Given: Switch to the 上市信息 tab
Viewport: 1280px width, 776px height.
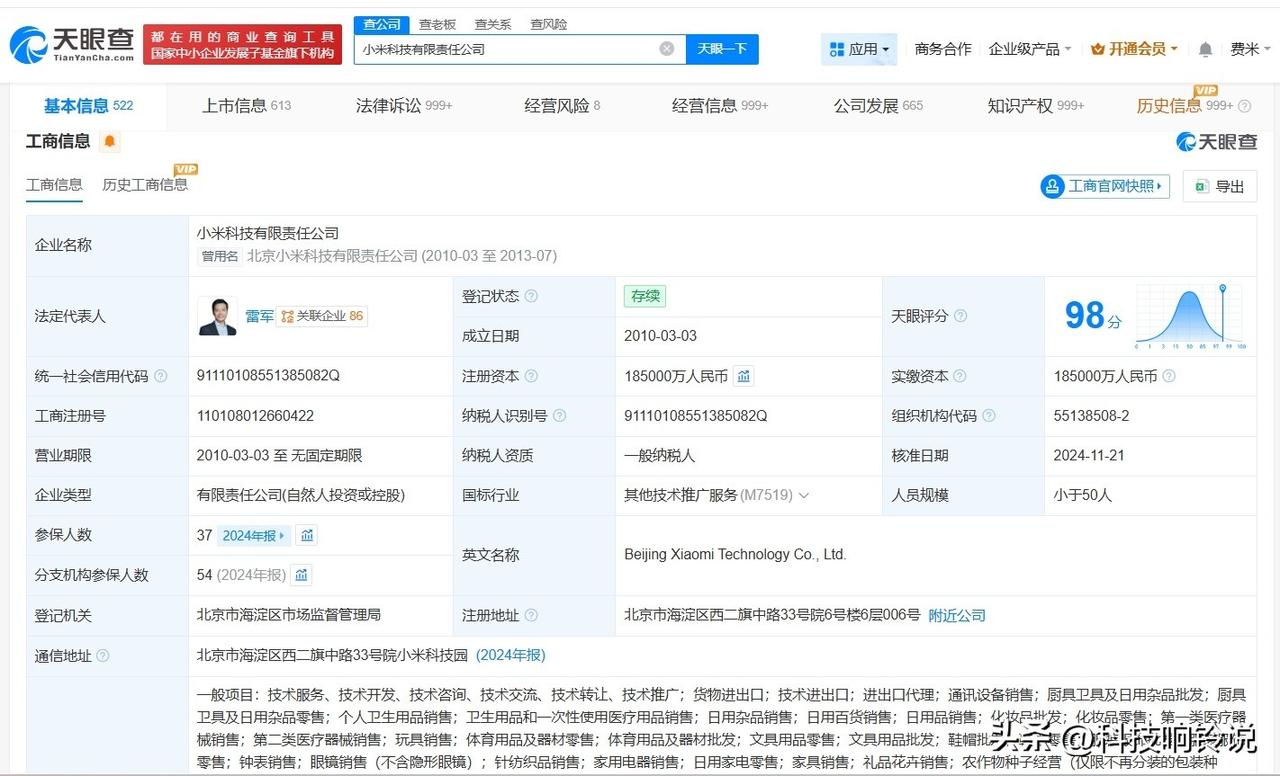Looking at the screenshot, I should click(x=246, y=106).
